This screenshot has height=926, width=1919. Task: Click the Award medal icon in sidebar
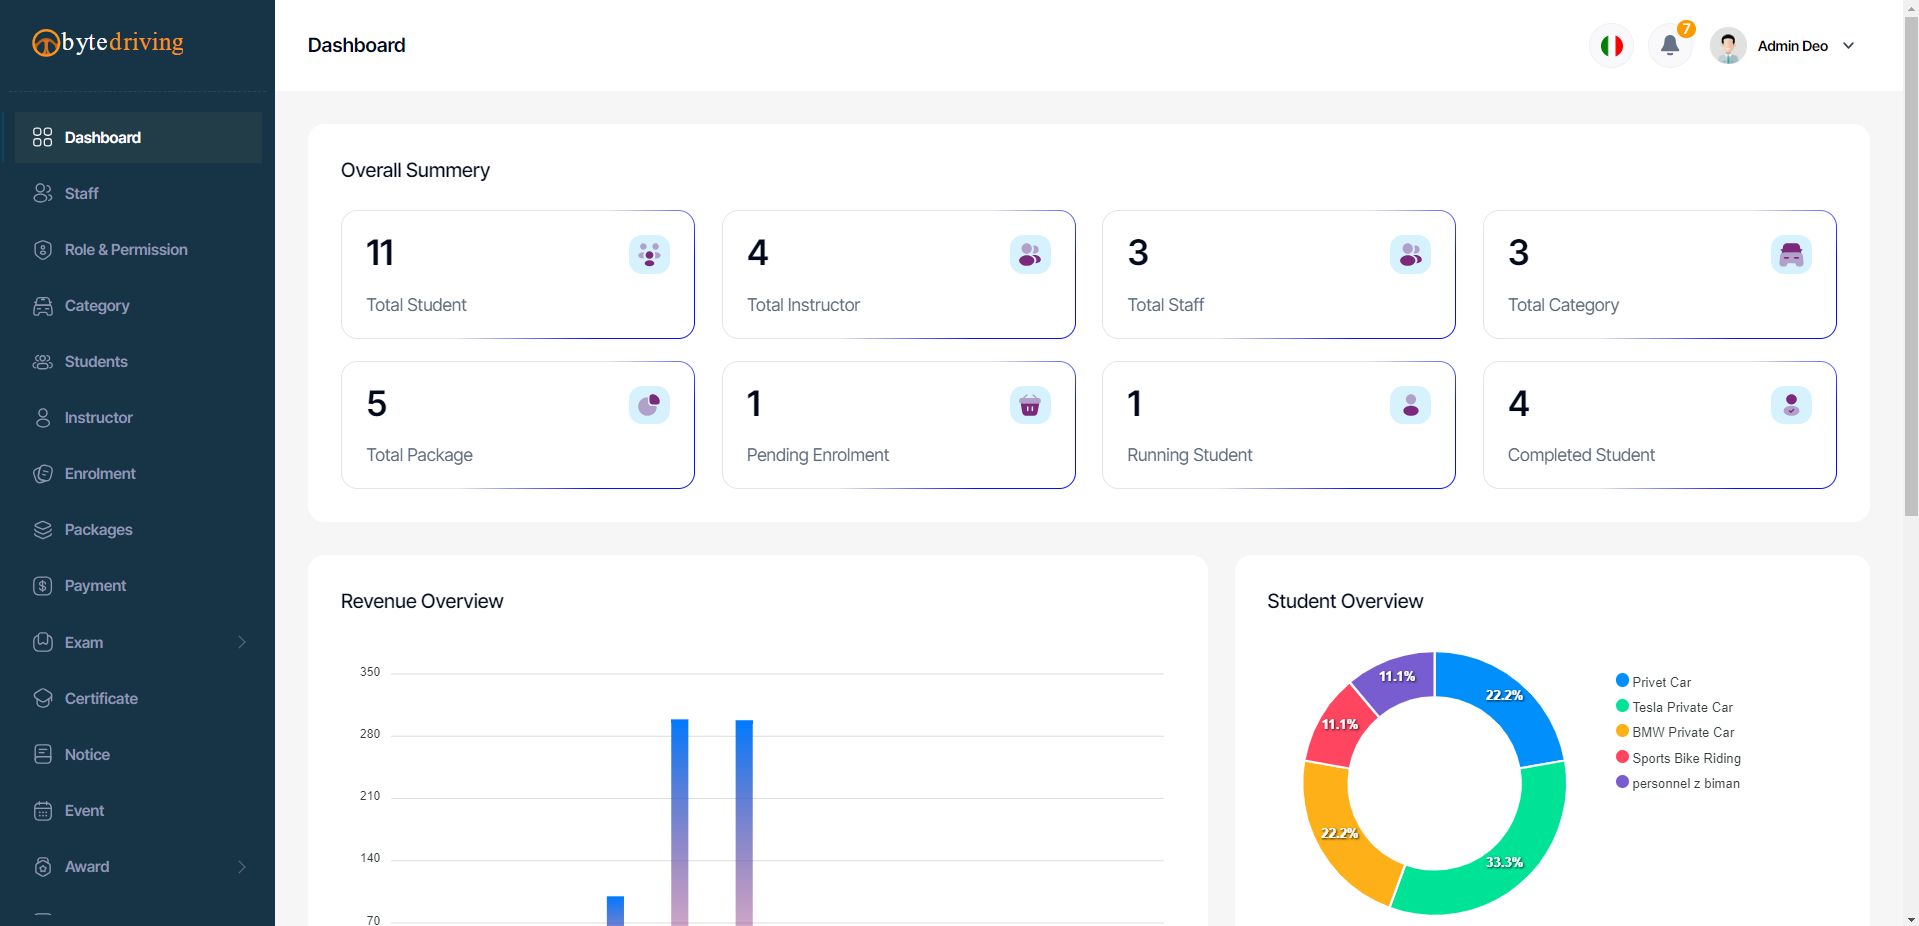click(42, 867)
